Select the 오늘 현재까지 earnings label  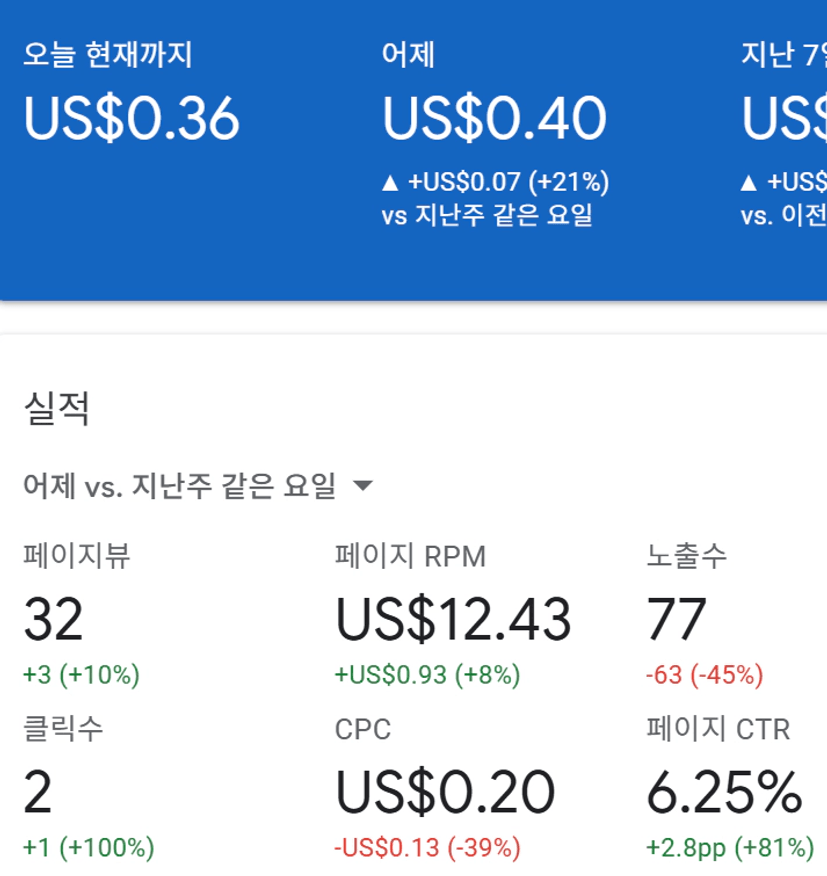pyautogui.click(x=106, y=54)
